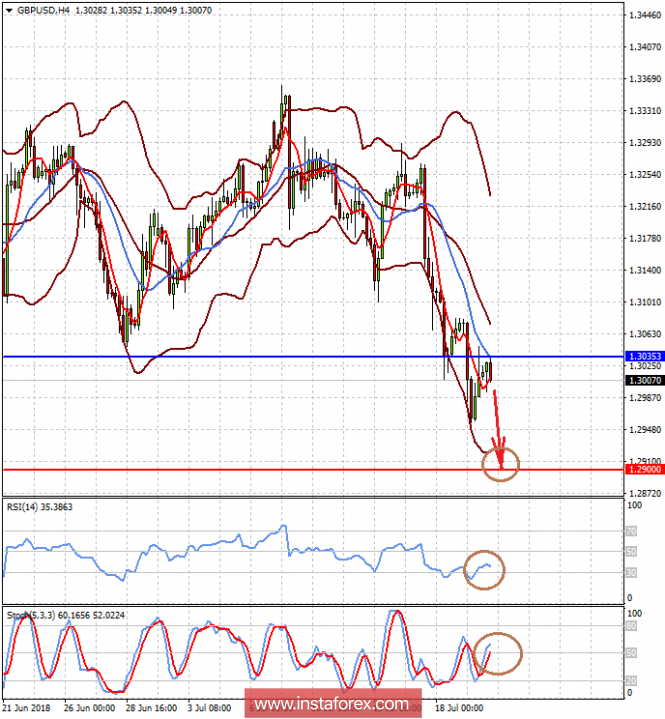The image size is (665, 719).
Task: Click the 26 Jun 00:00 date label
Action: (x=91, y=706)
